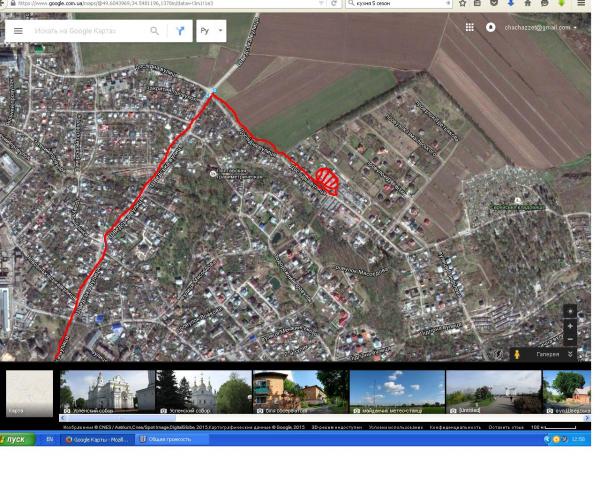This screenshot has height=480, width=600.
Task: Click the Google Maps search input field
Action: coord(90,31)
